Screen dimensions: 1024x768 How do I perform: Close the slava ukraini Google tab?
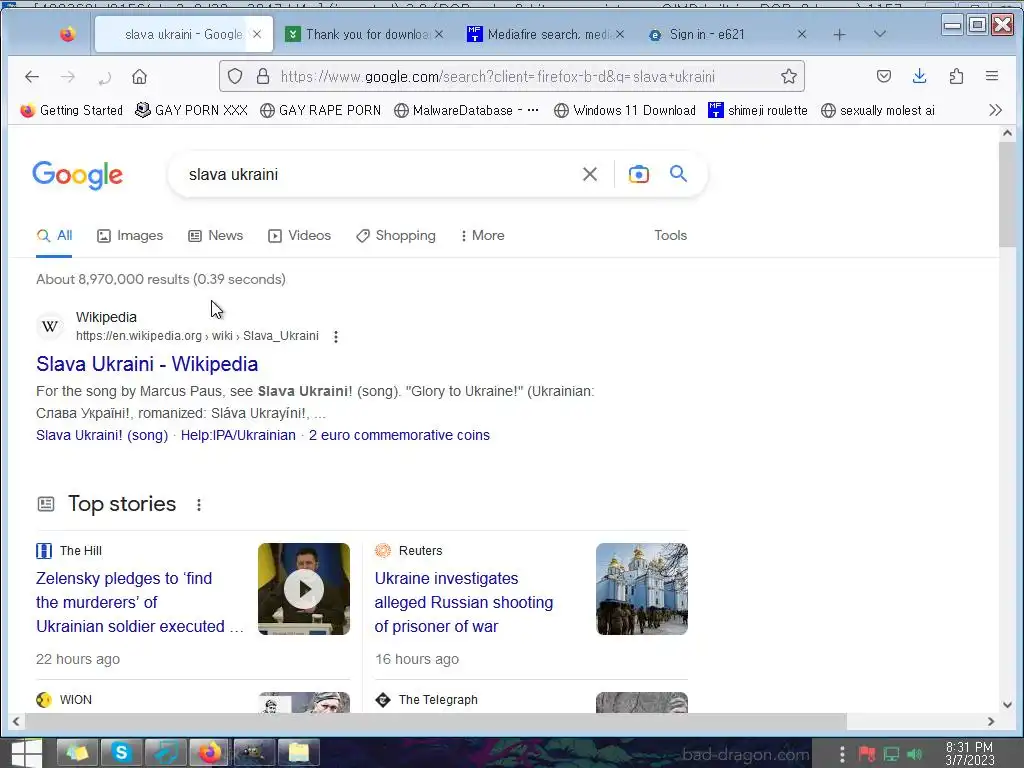point(257,35)
